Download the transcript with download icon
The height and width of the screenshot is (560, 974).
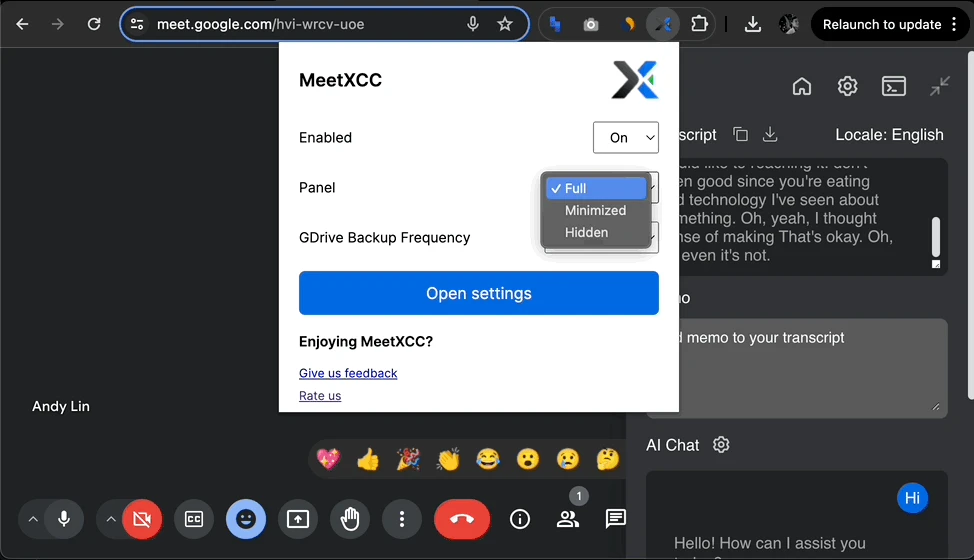click(x=770, y=134)
